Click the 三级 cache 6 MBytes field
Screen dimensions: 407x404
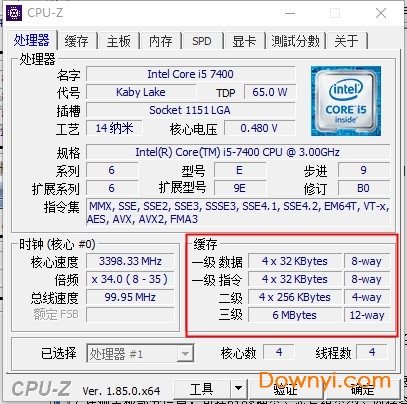(295, 315)
